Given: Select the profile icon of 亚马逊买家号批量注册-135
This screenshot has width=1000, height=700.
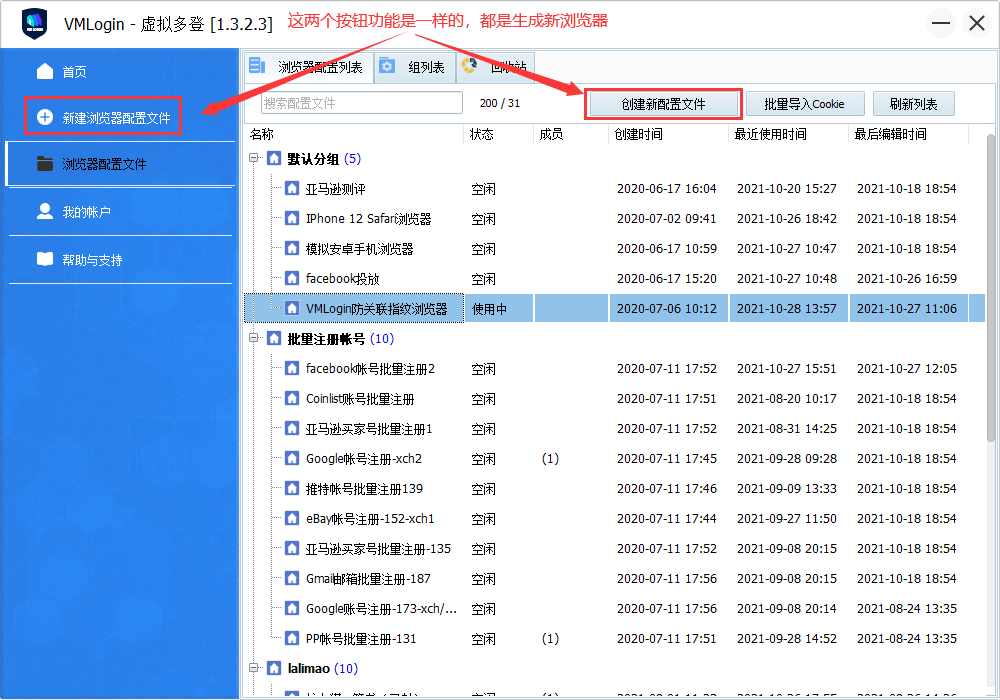Looking at the screenshot, I should (x=291, y=548).
